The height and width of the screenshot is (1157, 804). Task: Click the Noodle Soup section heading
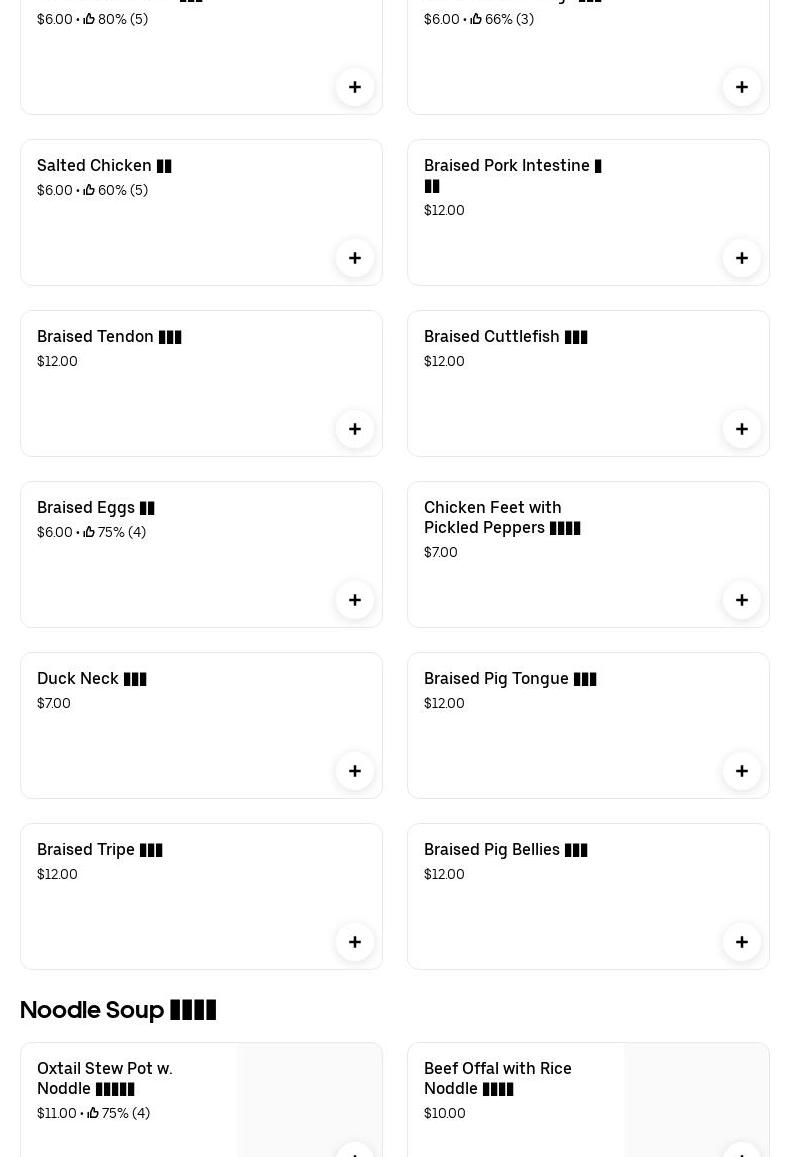118,1010
